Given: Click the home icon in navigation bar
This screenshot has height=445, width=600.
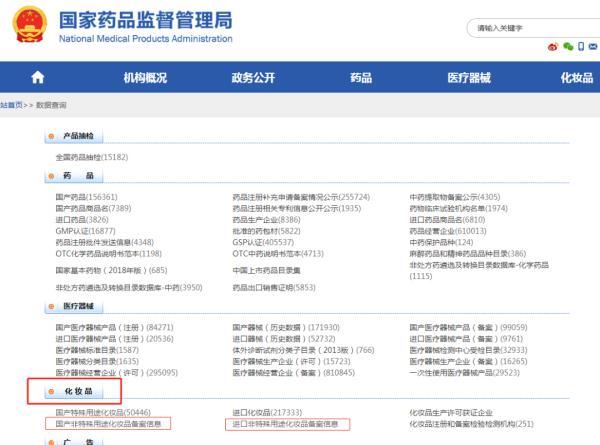Looking at the screenshot, I should coord(38,78).
